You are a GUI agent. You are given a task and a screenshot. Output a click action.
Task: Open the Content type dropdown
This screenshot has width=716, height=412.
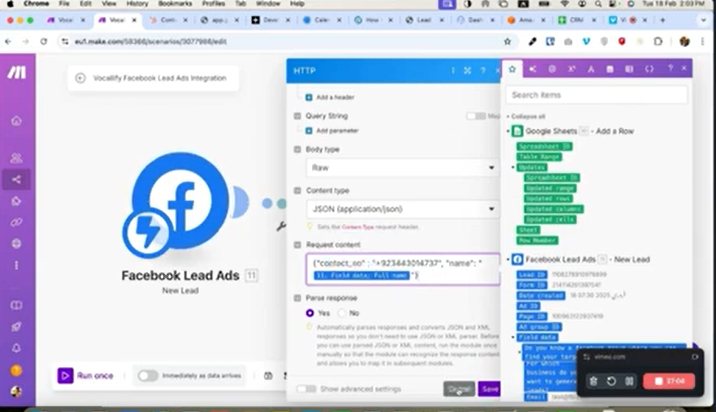click(x=402, y=209)
